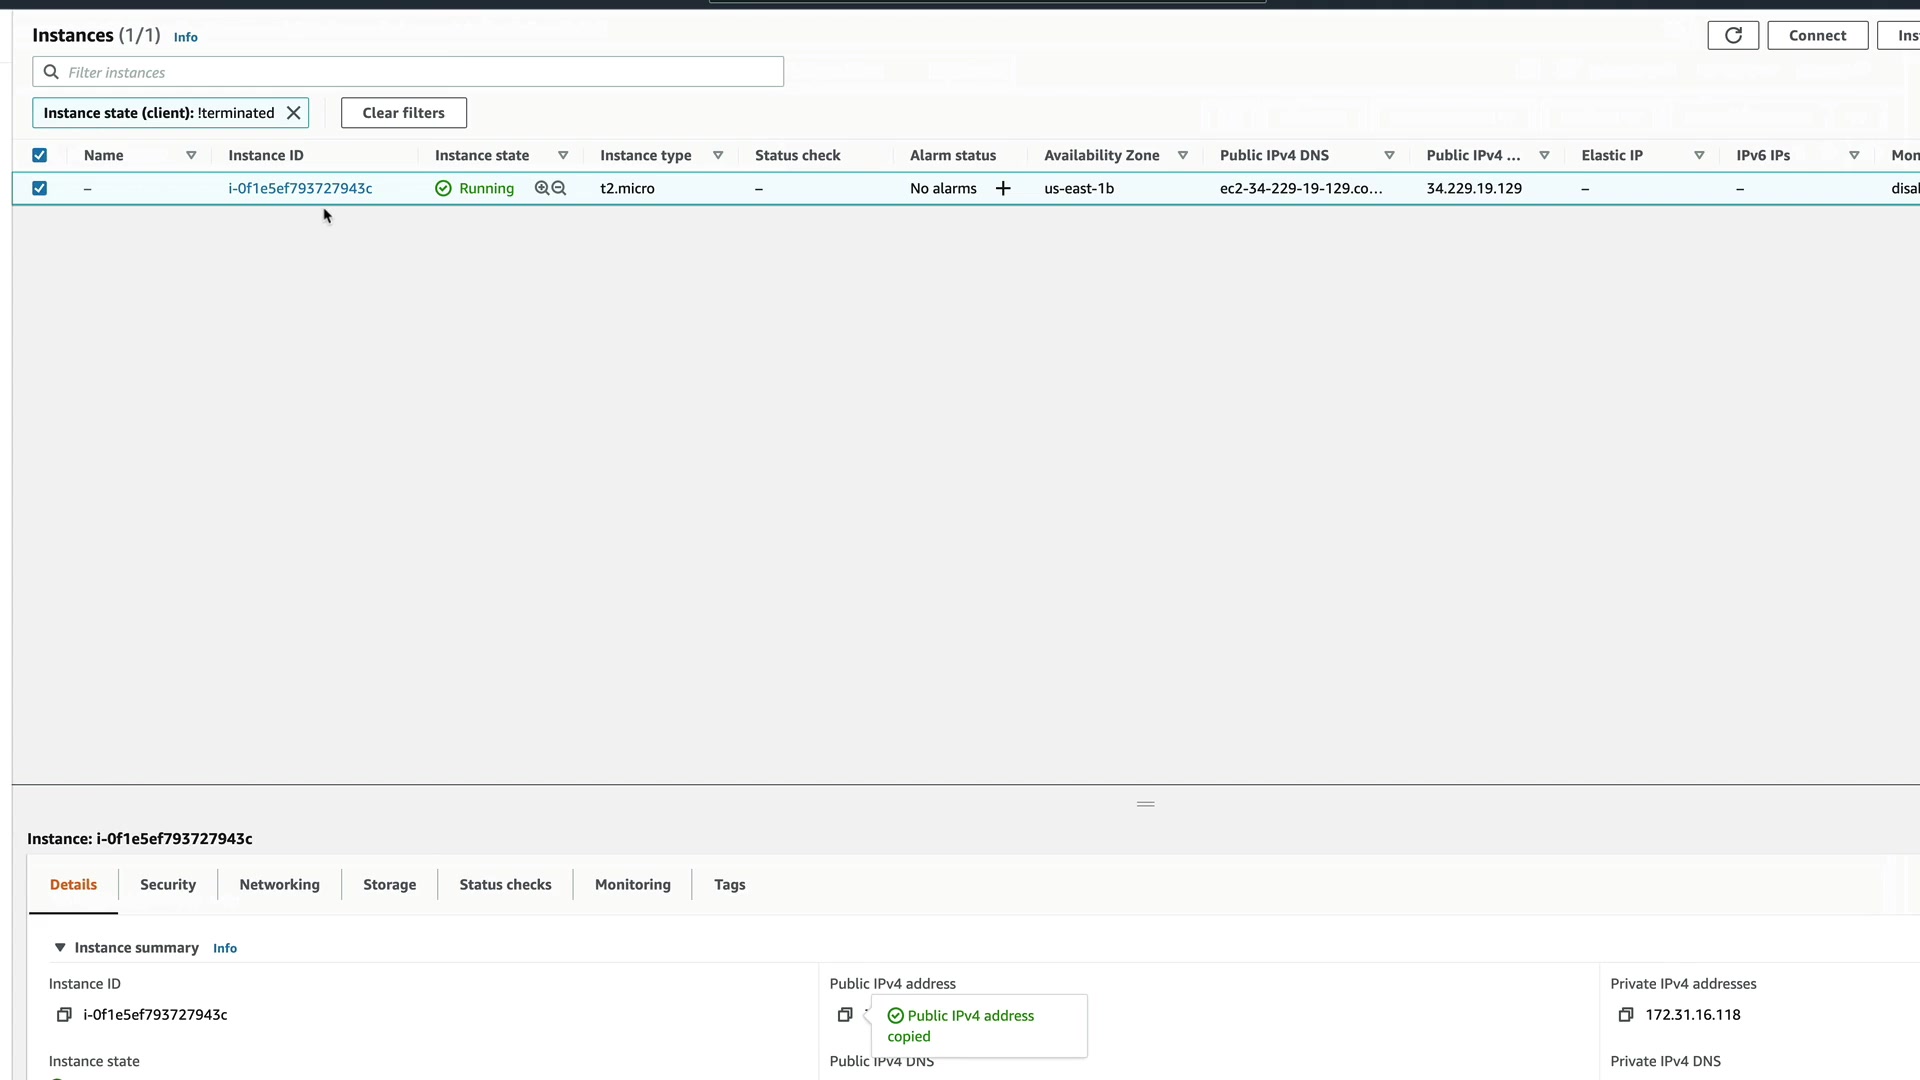This screenshot has height=1080, width=1920.
Task: Open the Instance state column filter arrow
Action: coord(563,155)
